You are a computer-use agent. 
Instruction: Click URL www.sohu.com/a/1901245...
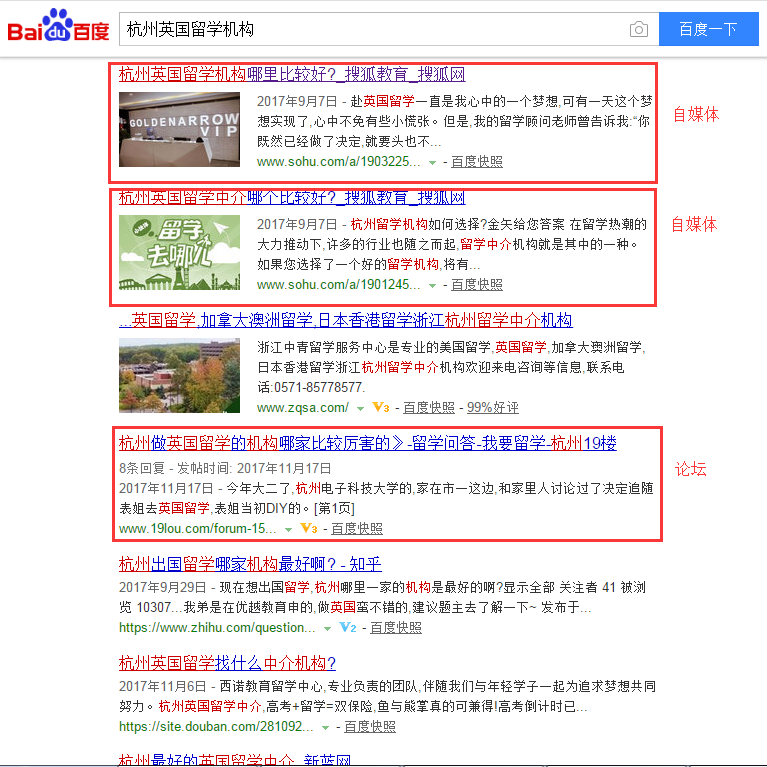click(x=338, y=284)
